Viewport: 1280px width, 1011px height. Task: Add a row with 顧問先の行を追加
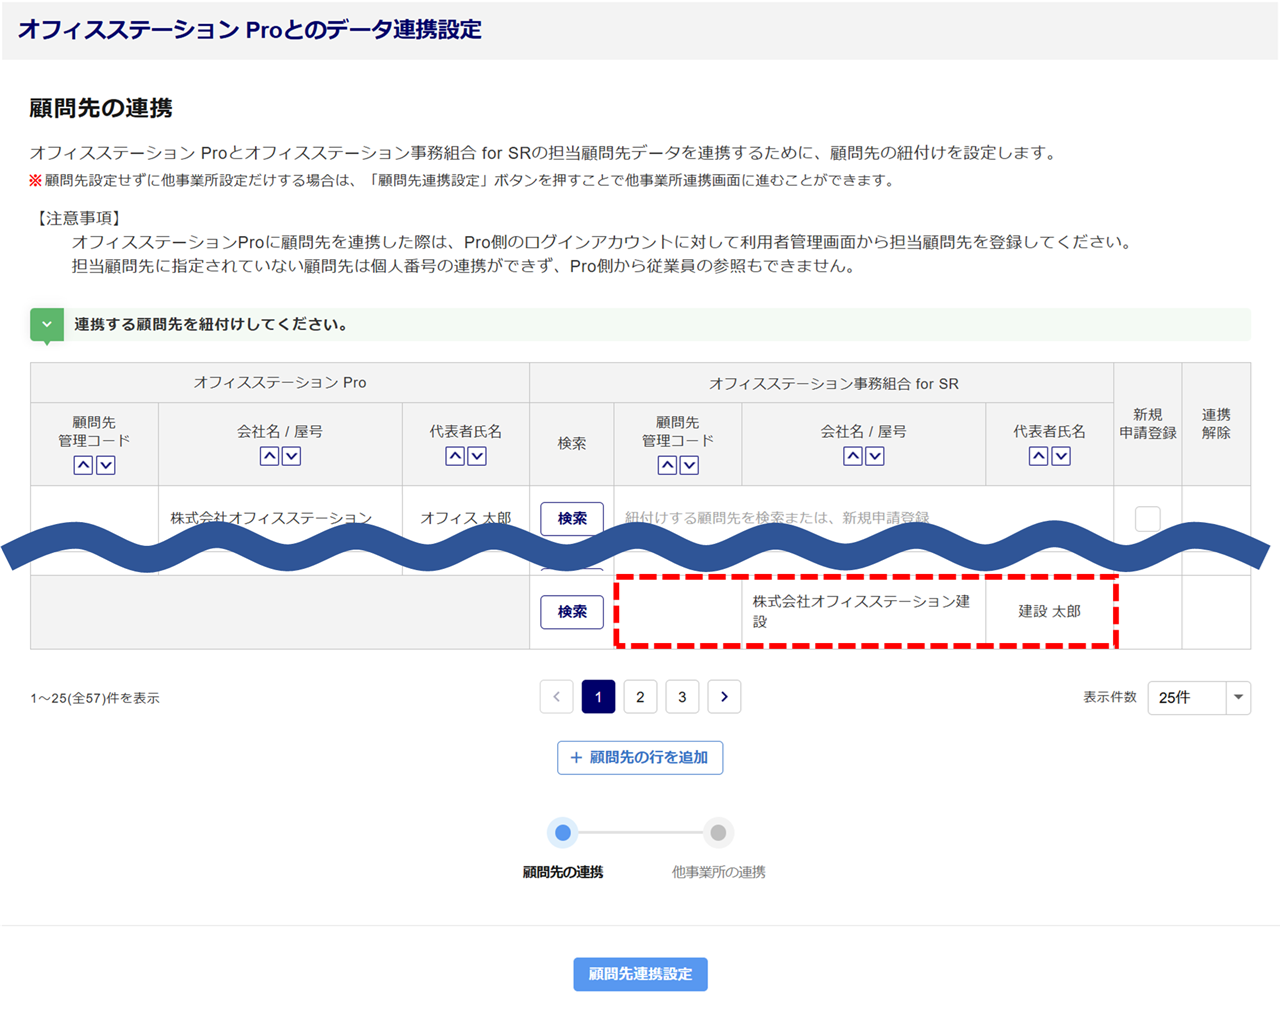pyautogui.click(x=640, y=758)
